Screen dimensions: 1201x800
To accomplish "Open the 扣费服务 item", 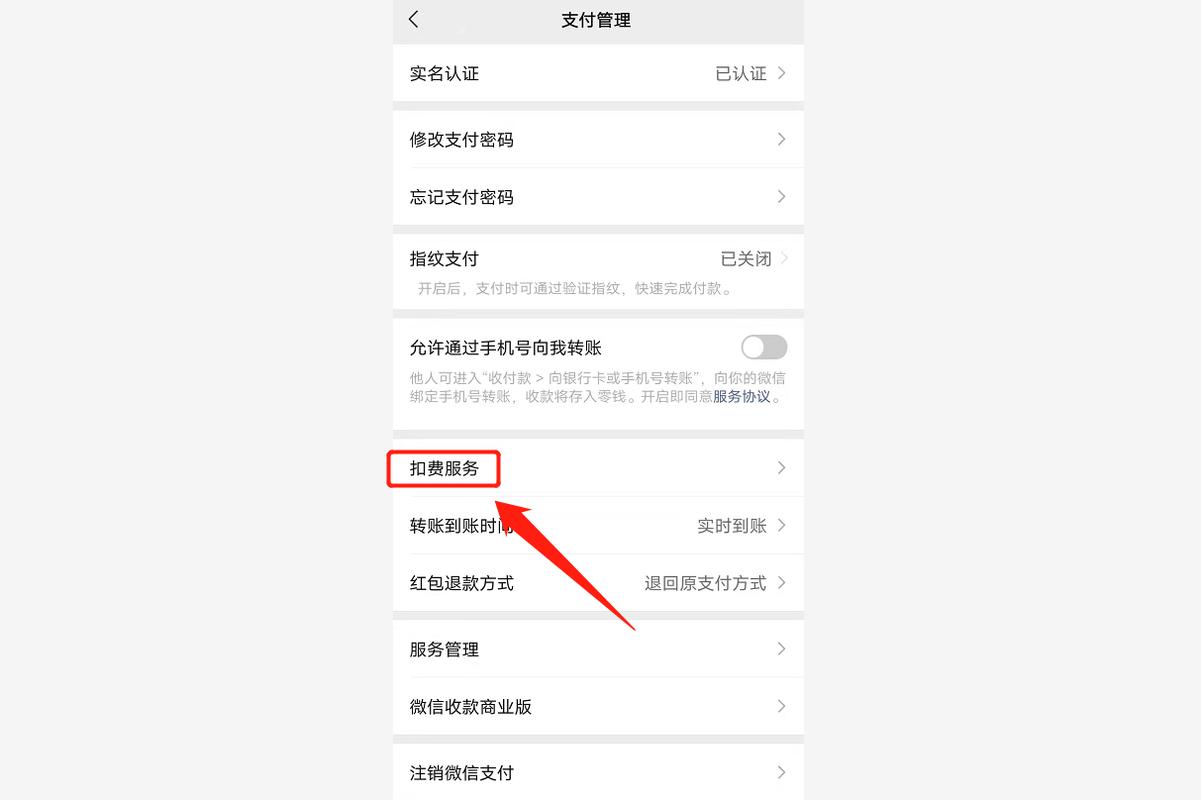I will pyautogui.click(x=598, y=467).
